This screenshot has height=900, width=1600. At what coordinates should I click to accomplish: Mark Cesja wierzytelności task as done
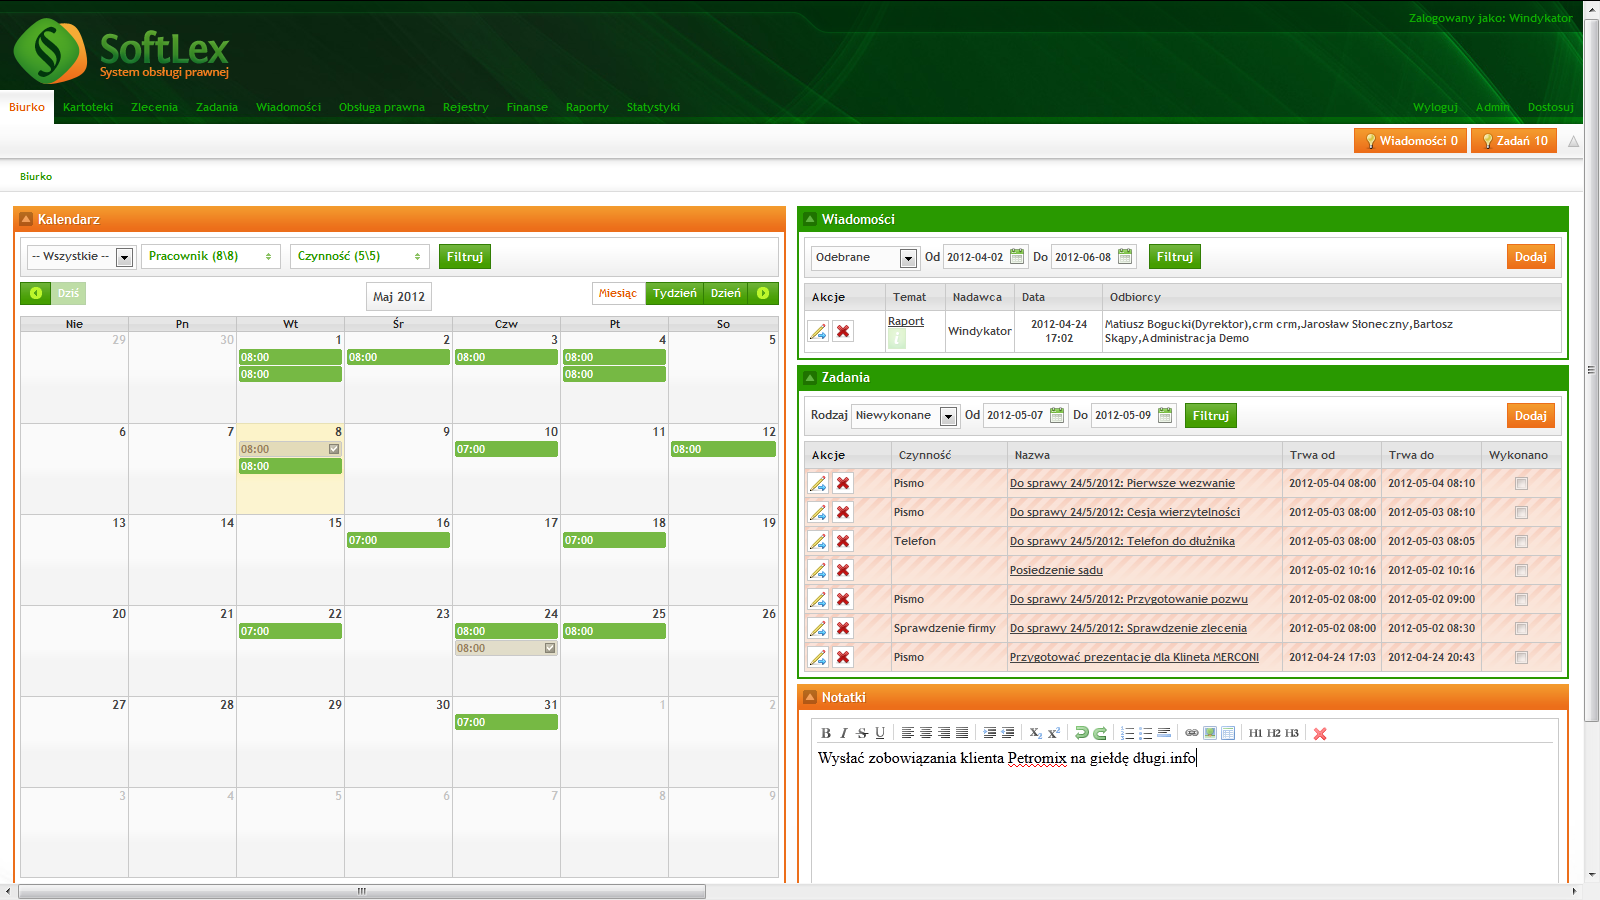pyautogui.click(x=1521, y=512)
